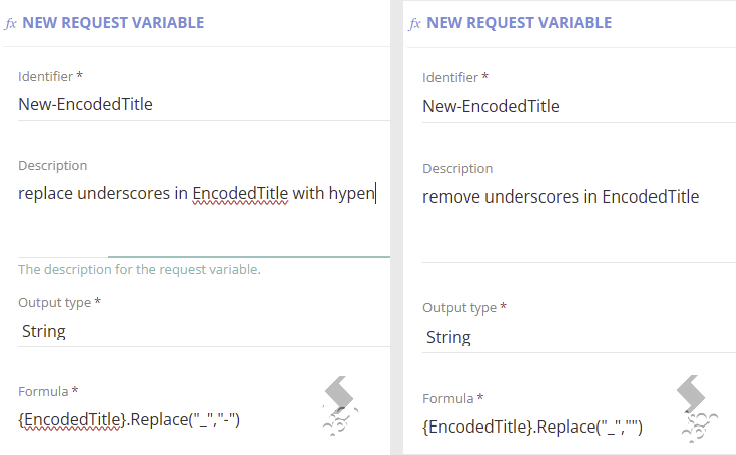Open the right Output type dropdown showing String
This screenshot has height=455, width=736.
point(579,337)
